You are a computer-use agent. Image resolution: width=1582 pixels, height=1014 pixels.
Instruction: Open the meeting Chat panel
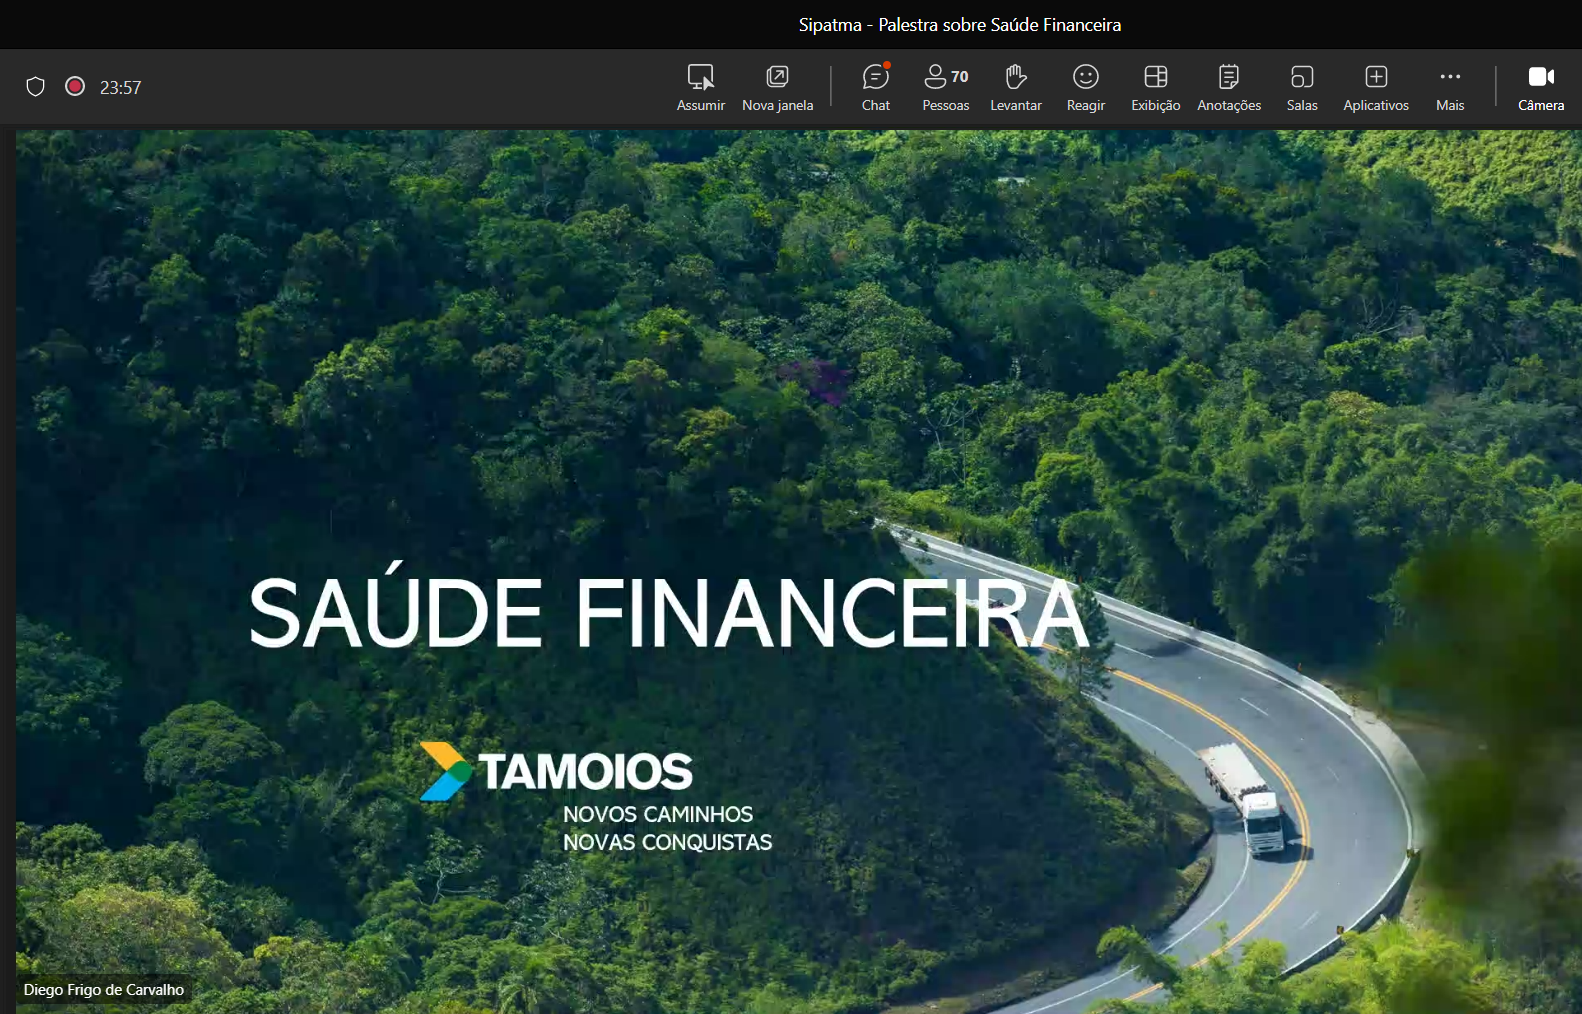(876, 88)
